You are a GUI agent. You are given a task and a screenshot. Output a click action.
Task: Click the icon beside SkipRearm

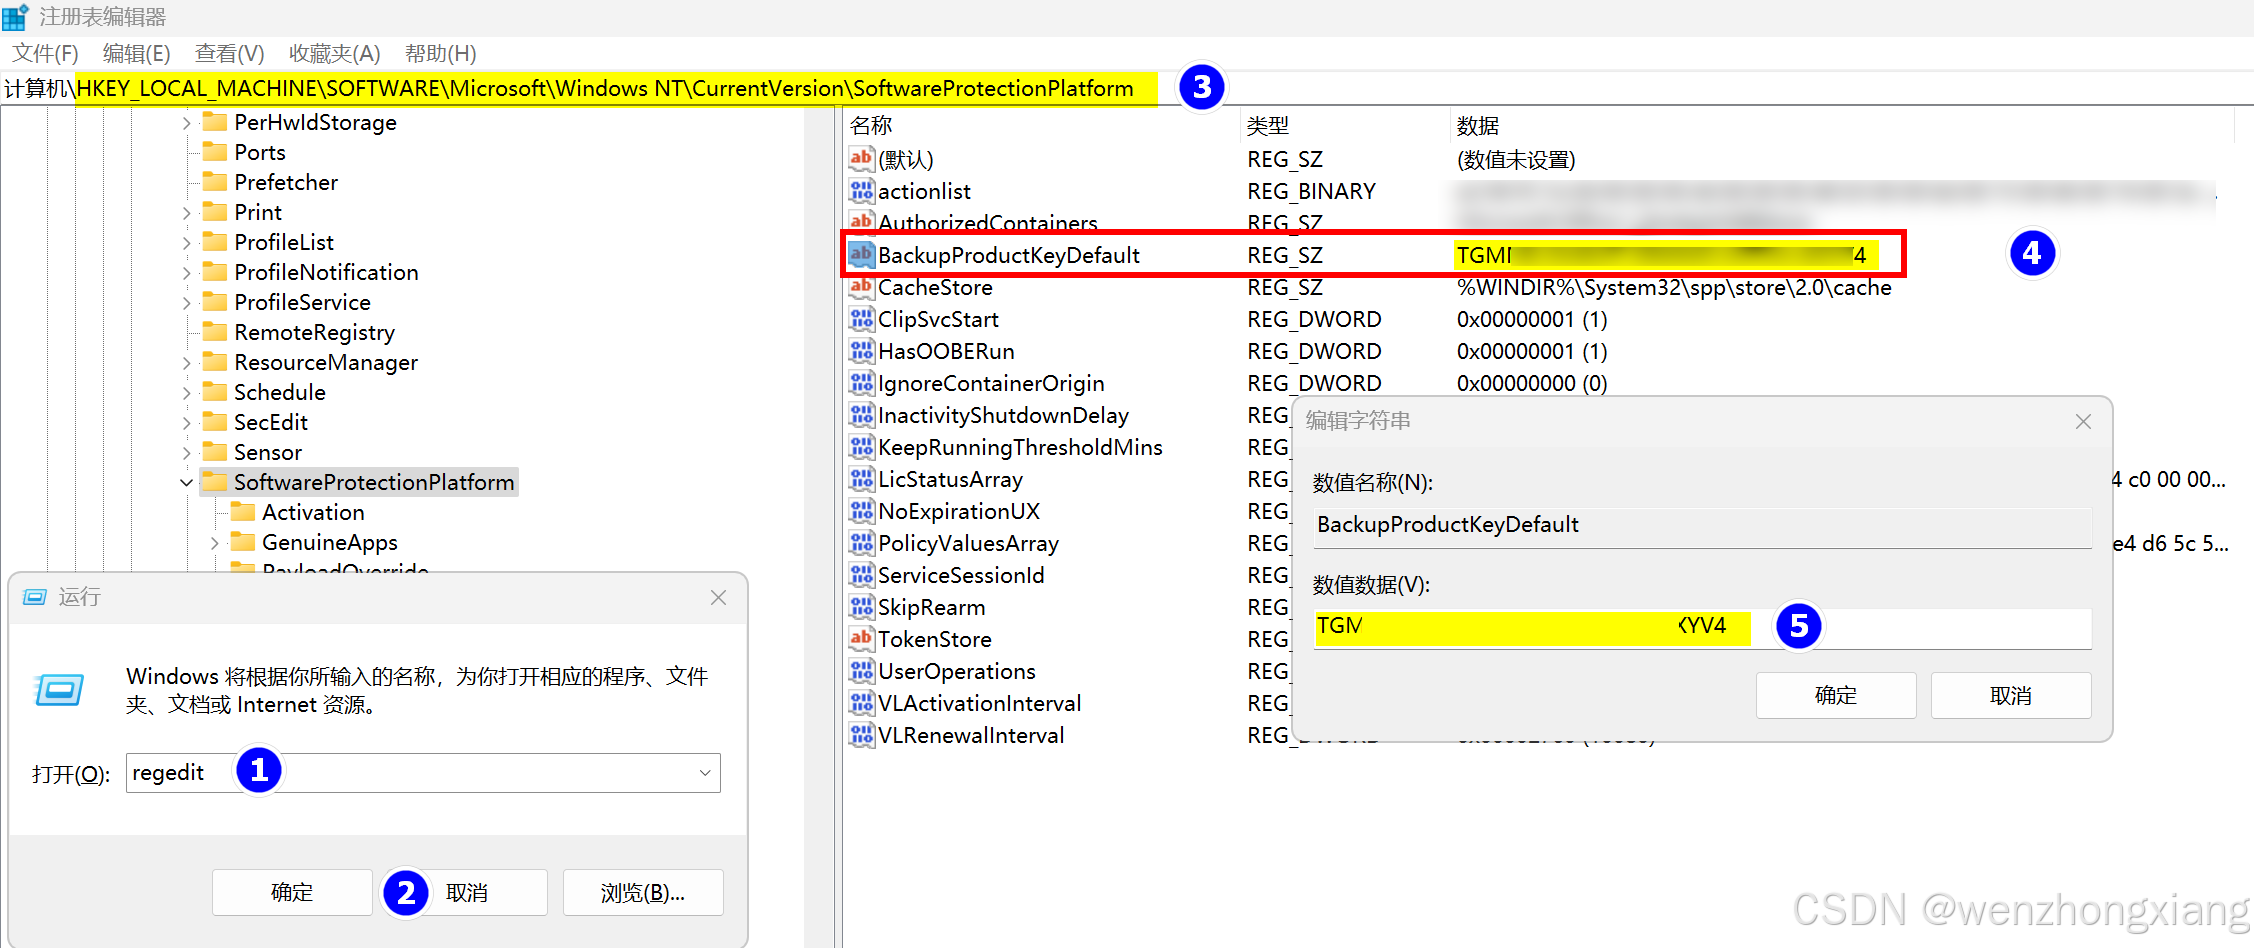(861, 606)
